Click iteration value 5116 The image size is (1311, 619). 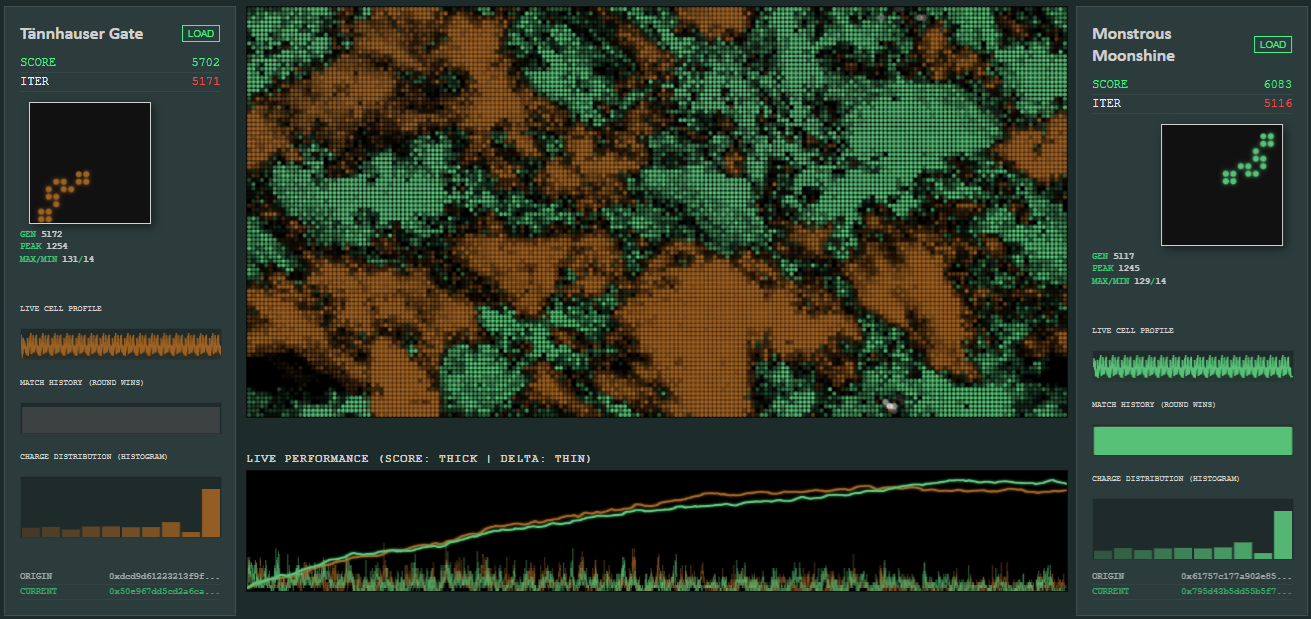point(1278,103)
